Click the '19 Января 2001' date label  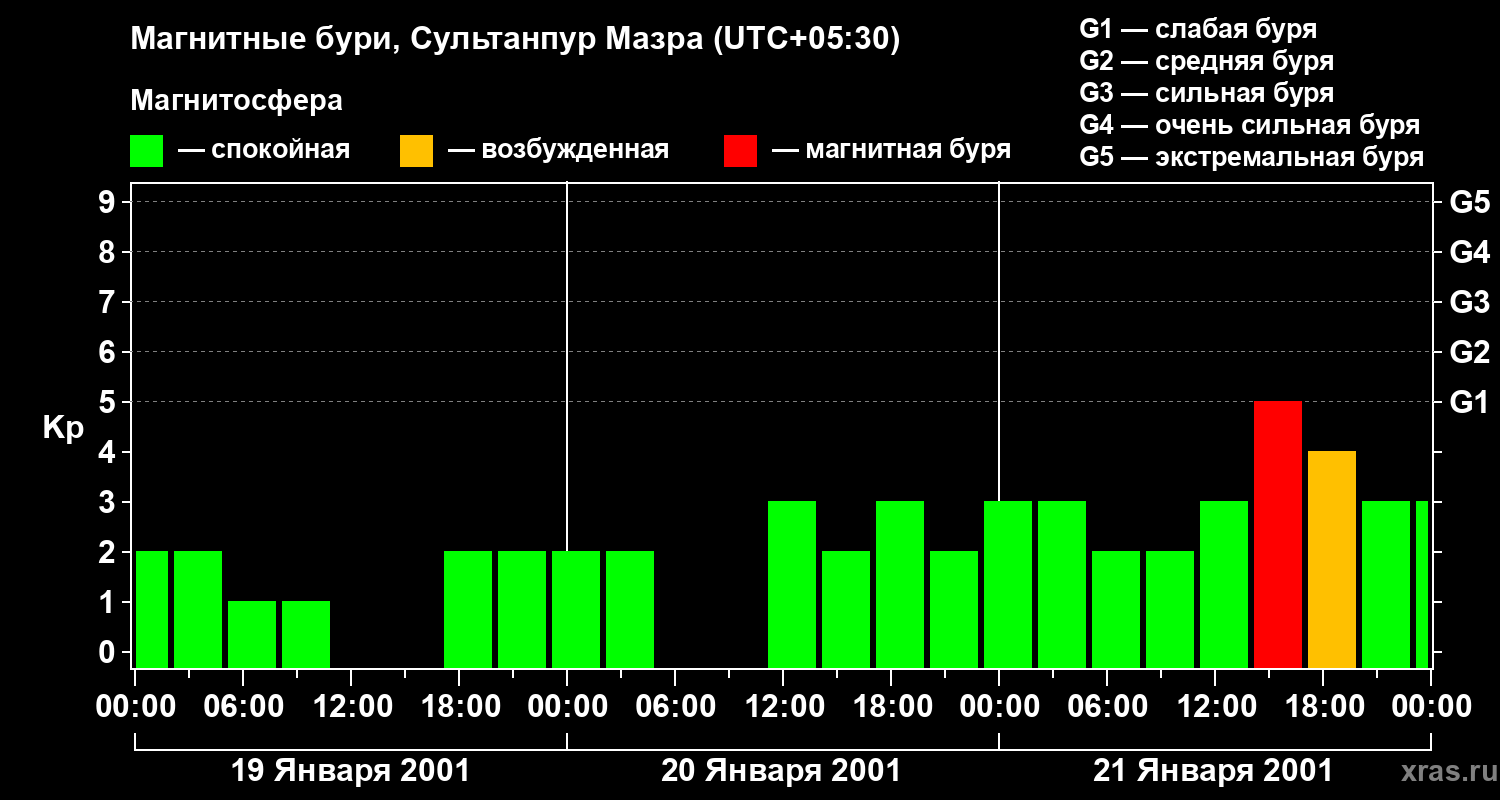click(350, 771)
